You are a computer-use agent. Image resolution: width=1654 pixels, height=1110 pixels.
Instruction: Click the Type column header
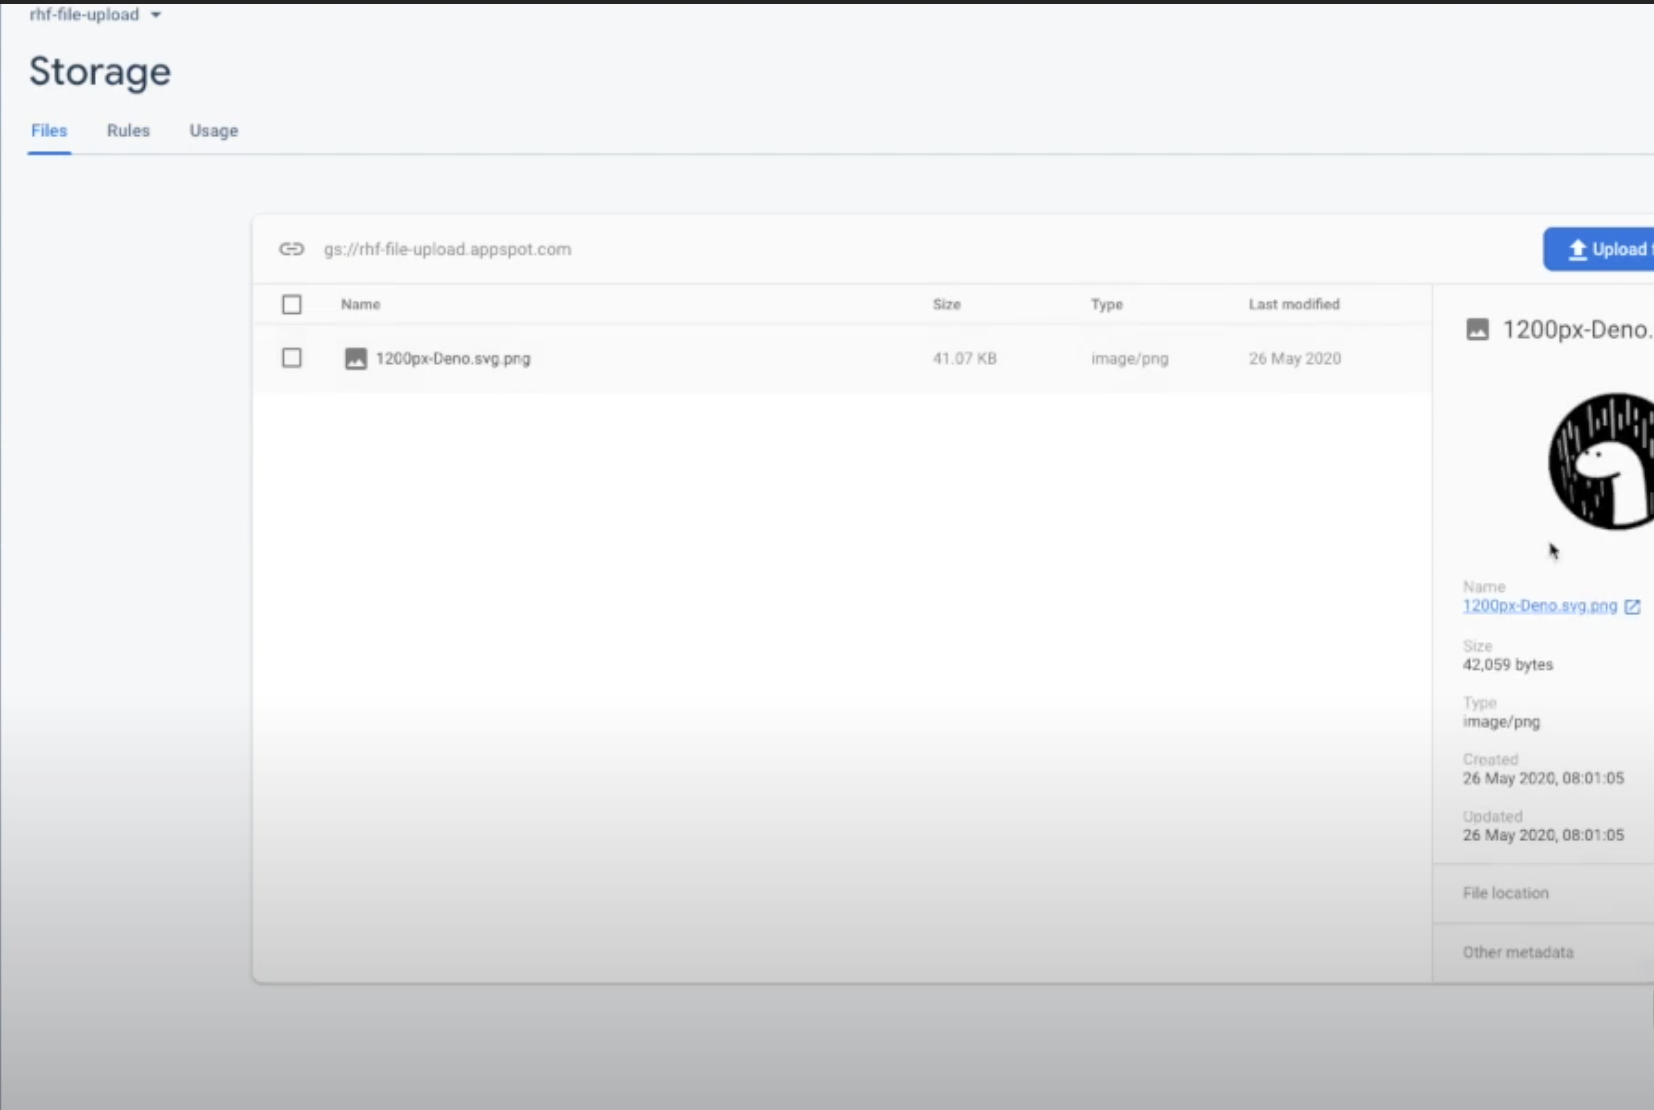coord(1107,304)
